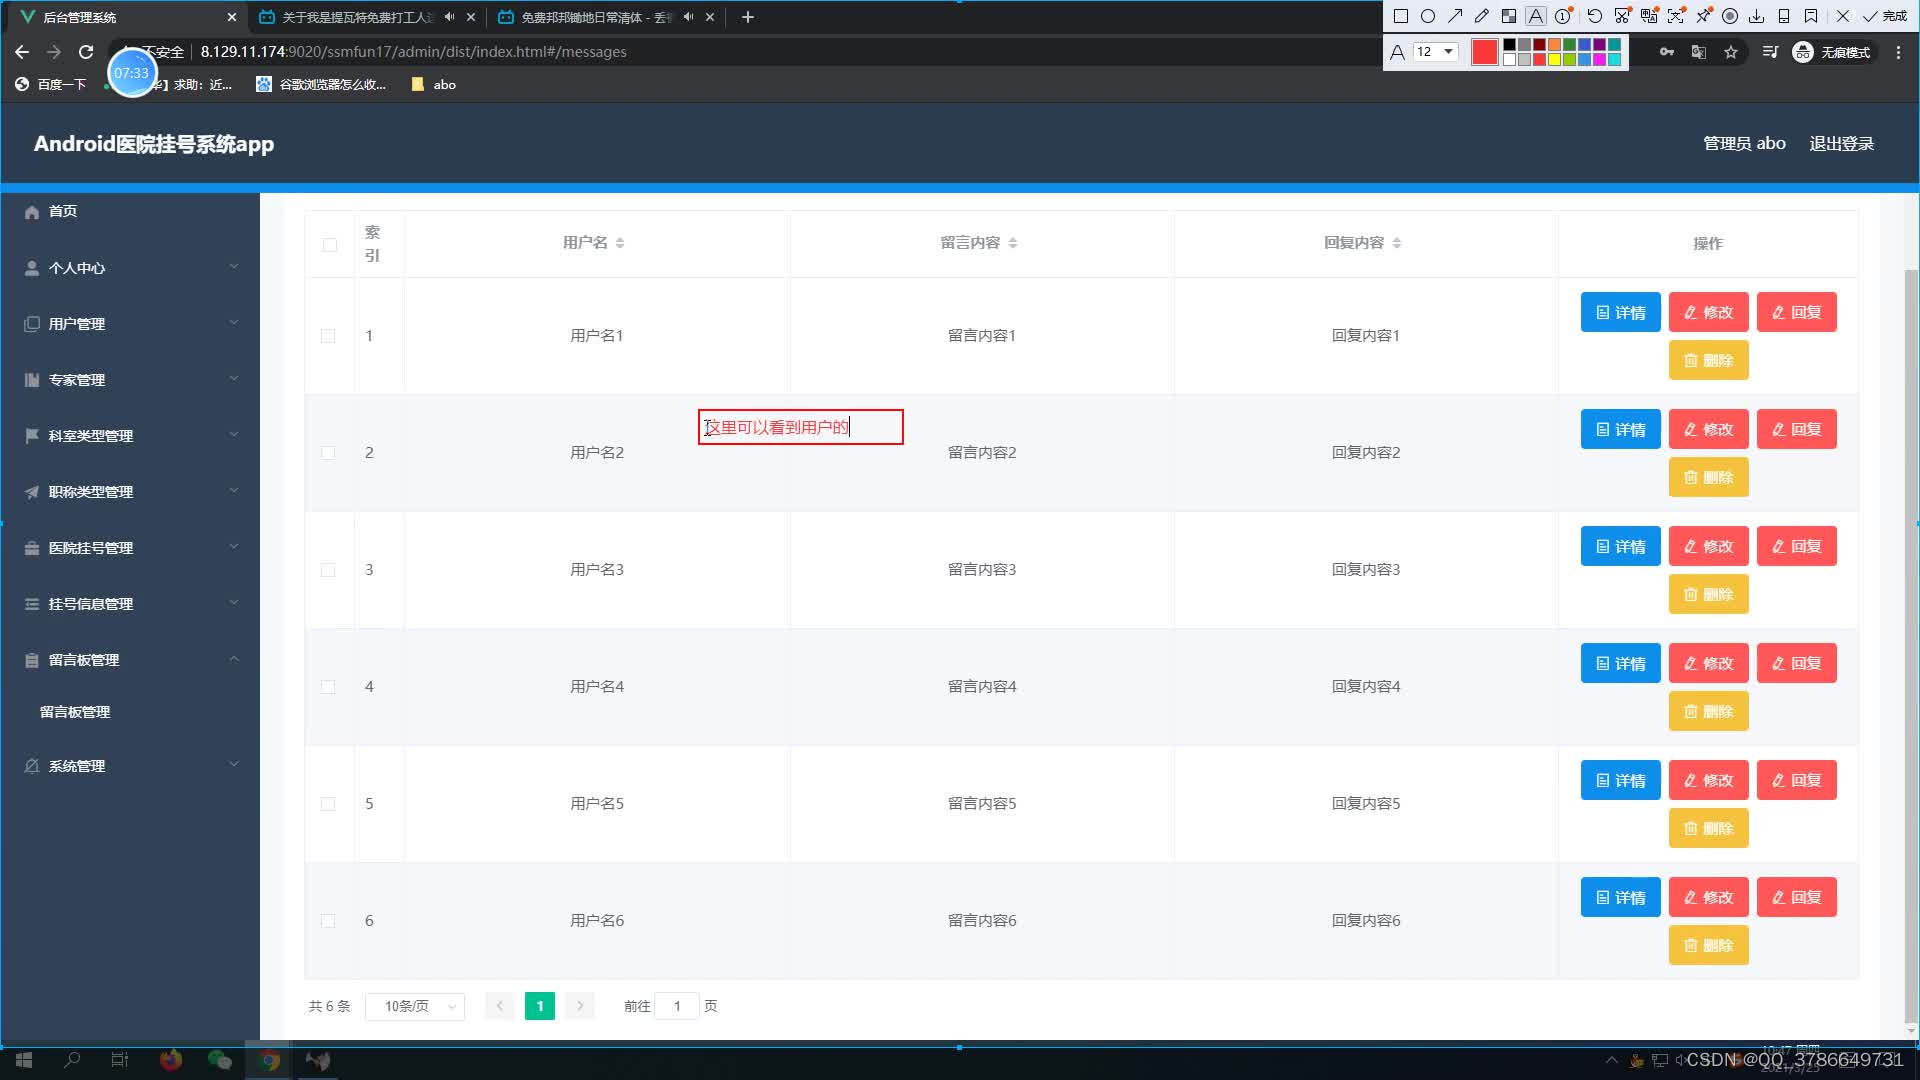Click 回复 button for 用户名4 row
This screenshot has height=1080, width=1920.
coord(1797,663)
